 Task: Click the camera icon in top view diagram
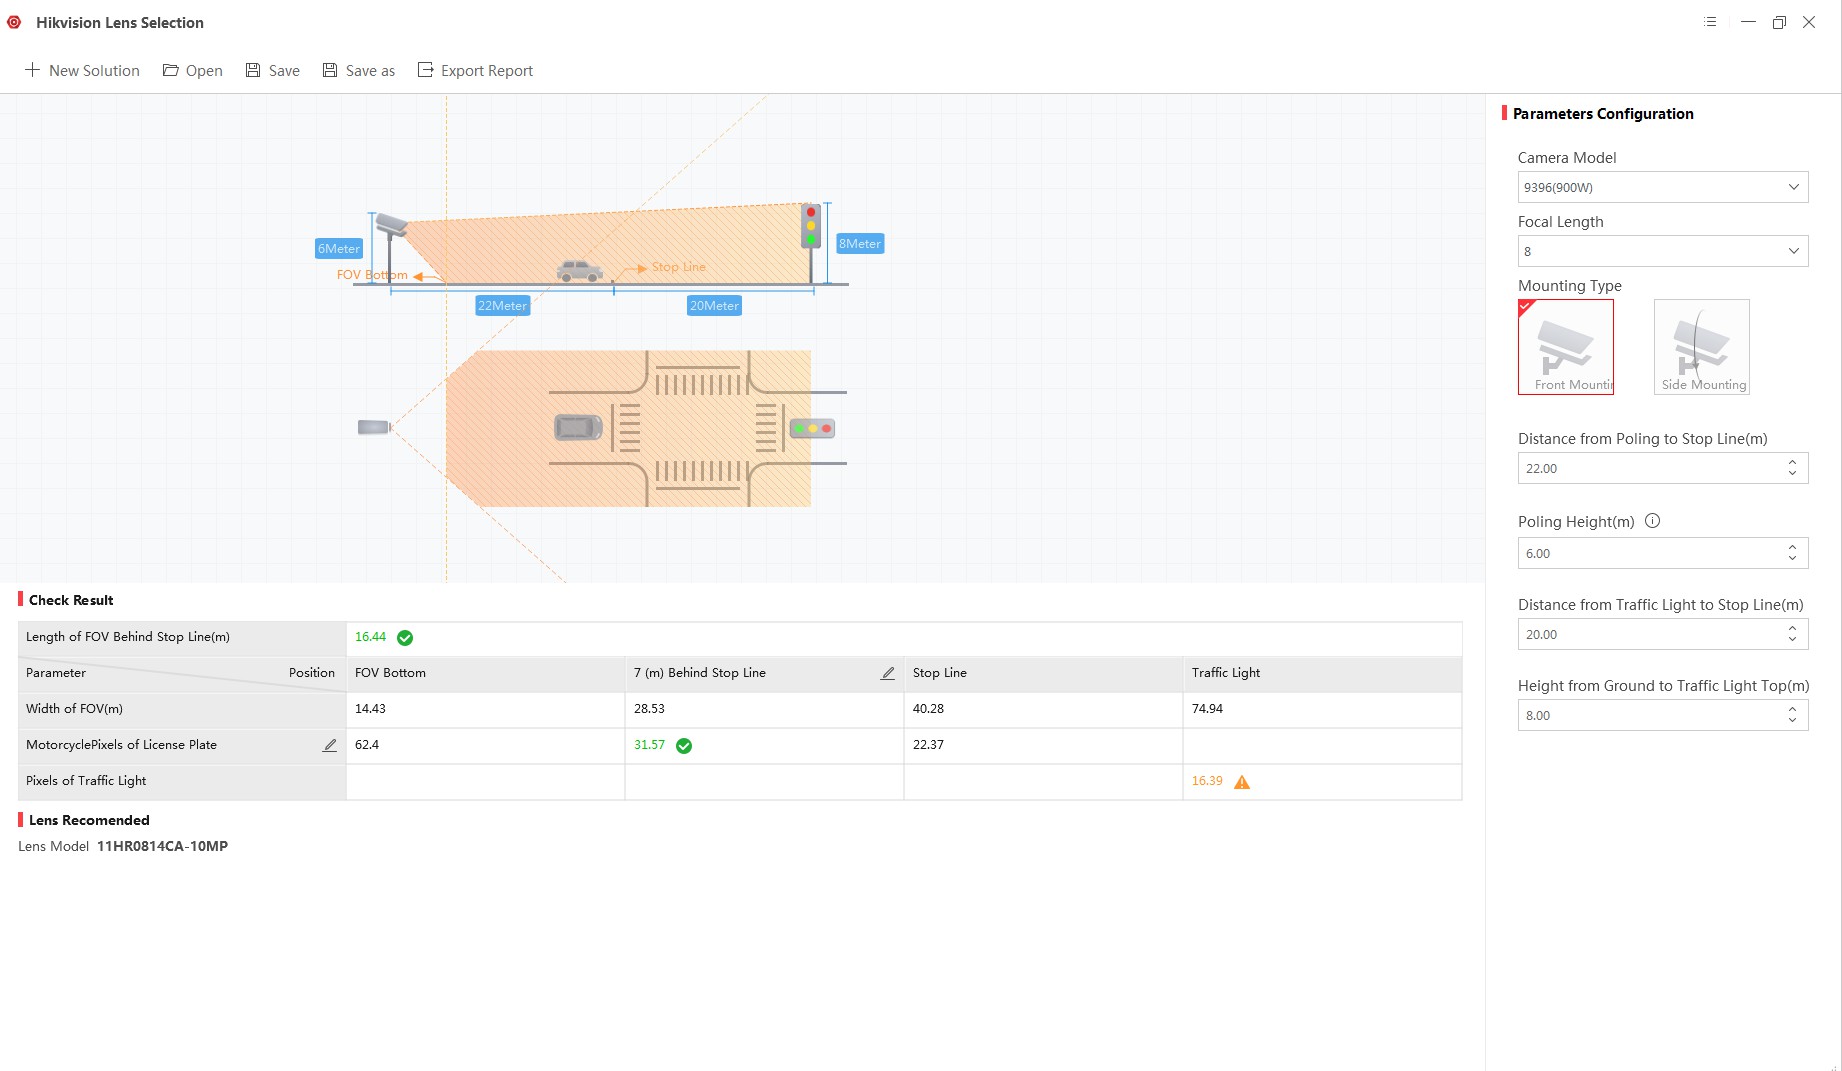[x=374, y=427]
